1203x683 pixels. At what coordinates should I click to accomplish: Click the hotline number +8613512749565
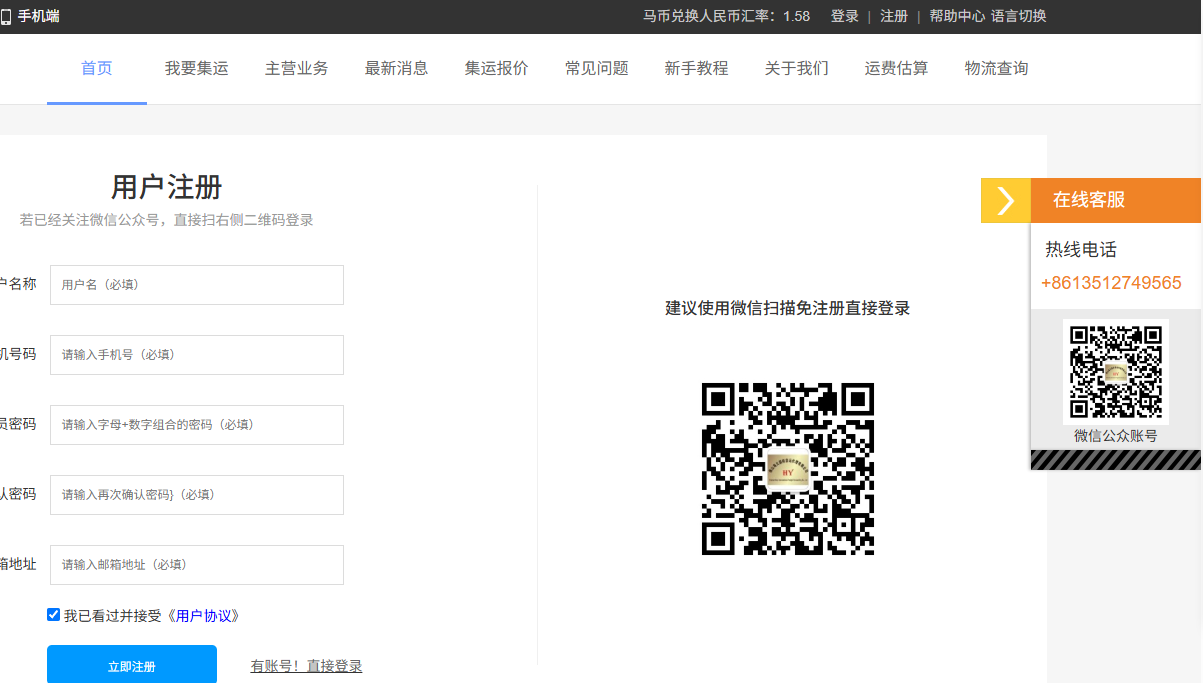(x=1111, y=283)
